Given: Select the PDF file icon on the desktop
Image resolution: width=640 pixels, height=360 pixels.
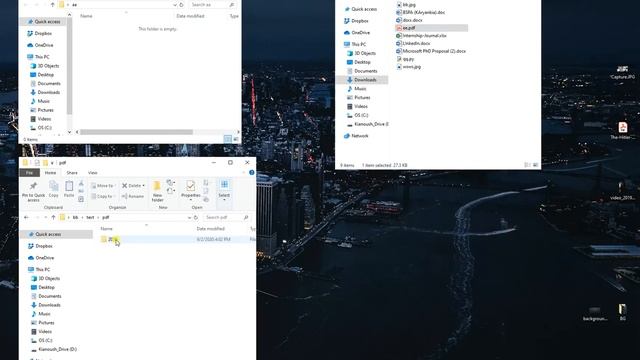Looking at the screenshot, I should [622, 131].
